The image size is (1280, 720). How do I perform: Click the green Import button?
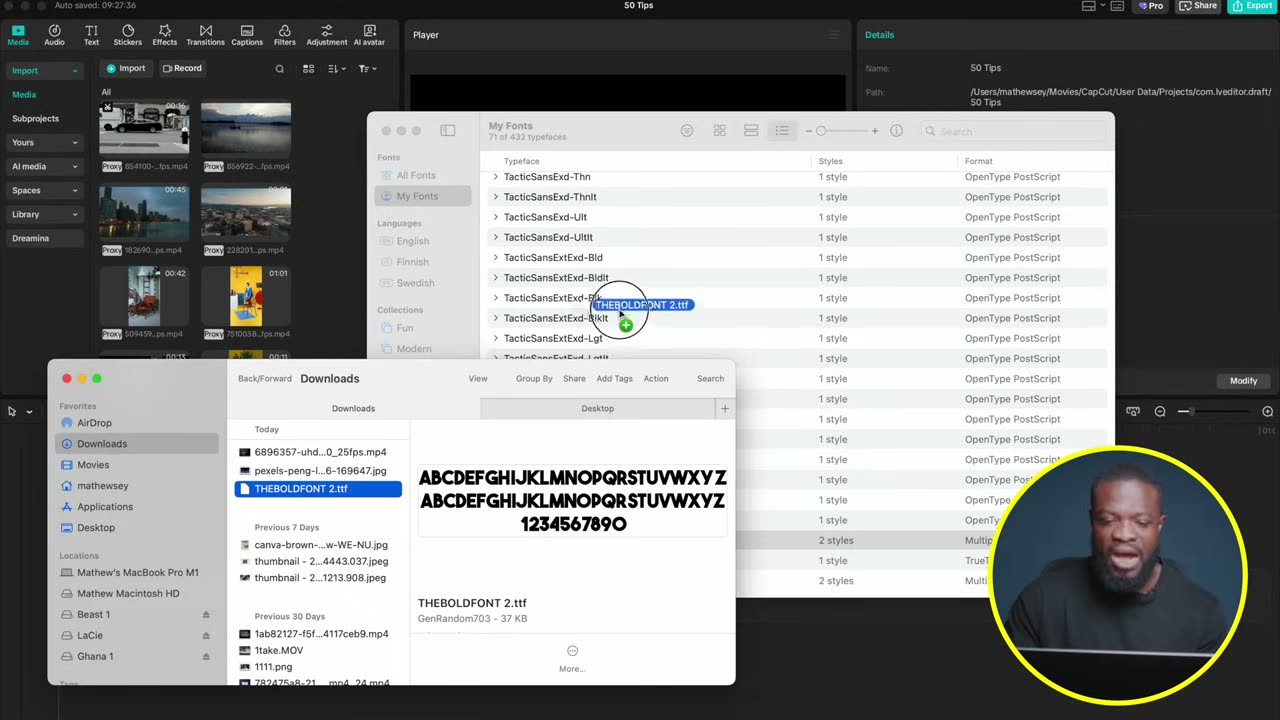click(x=126, y=68)
